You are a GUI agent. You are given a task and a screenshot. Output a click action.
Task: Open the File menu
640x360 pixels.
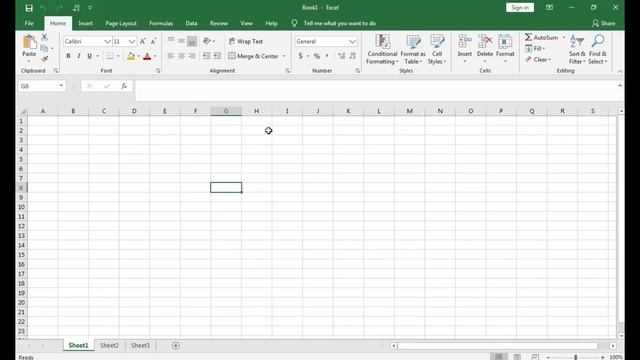tap(29, 23)
